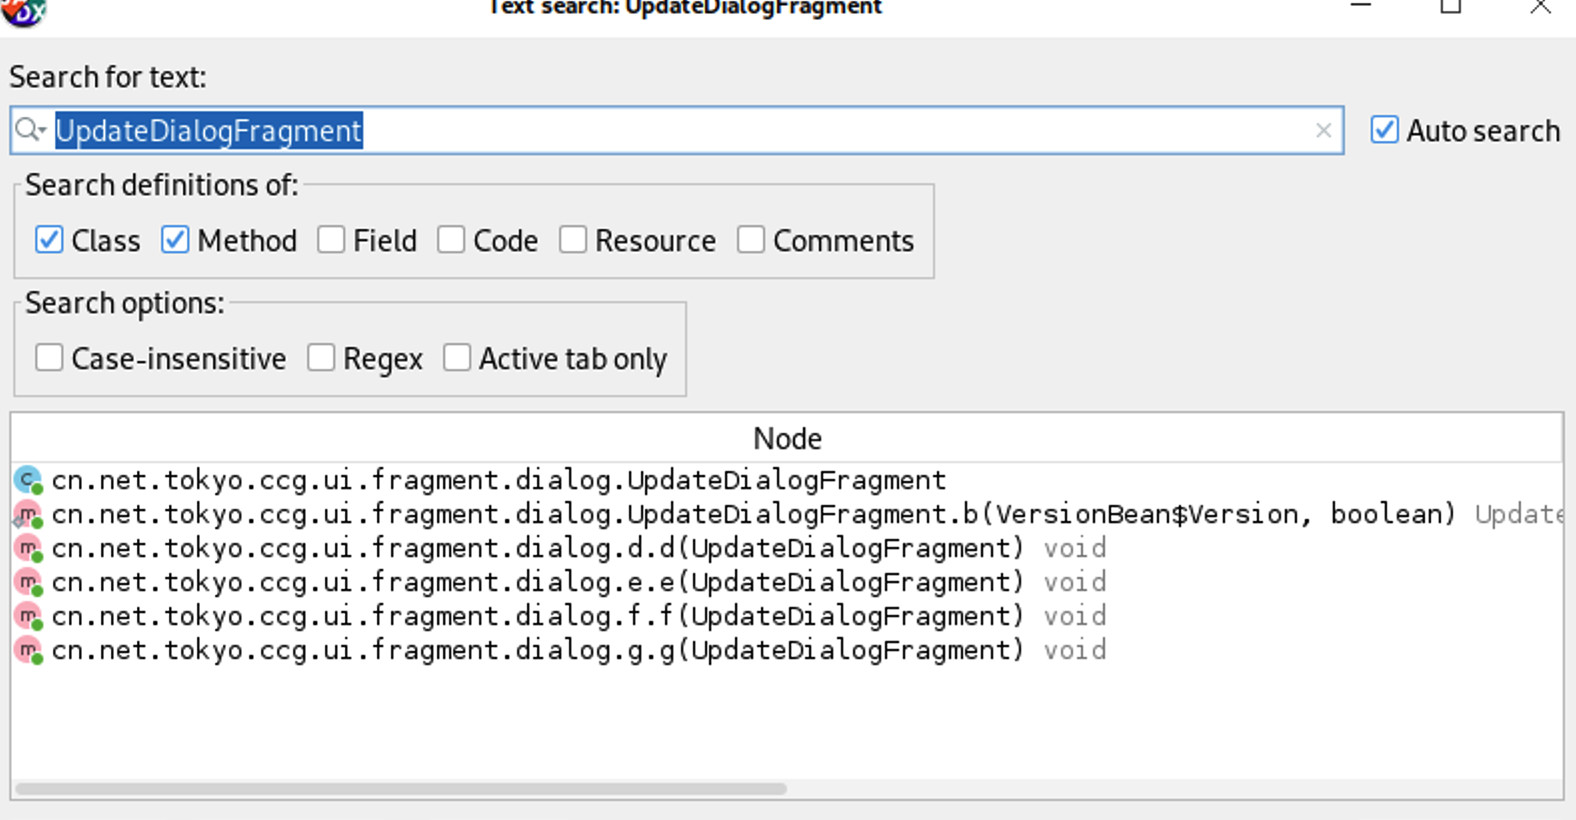Enable Code search checkbox
The width and height of the screenshot is (1576, 820).
tap(451, 241)
